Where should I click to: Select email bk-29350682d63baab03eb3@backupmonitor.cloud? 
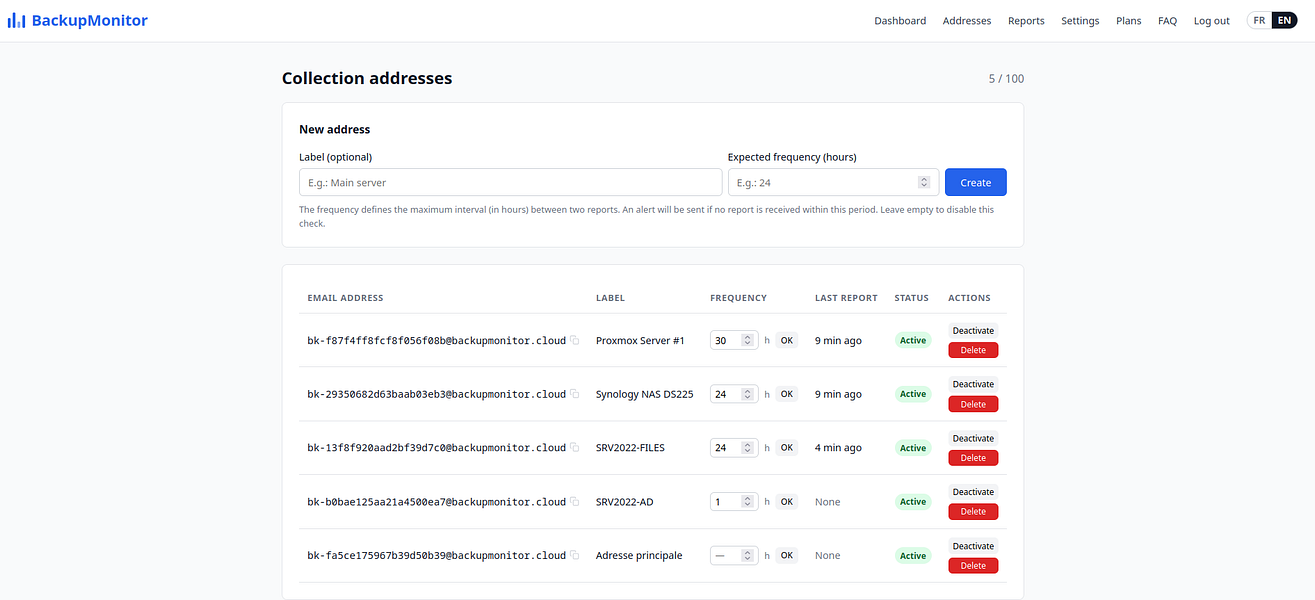point(437,394)
